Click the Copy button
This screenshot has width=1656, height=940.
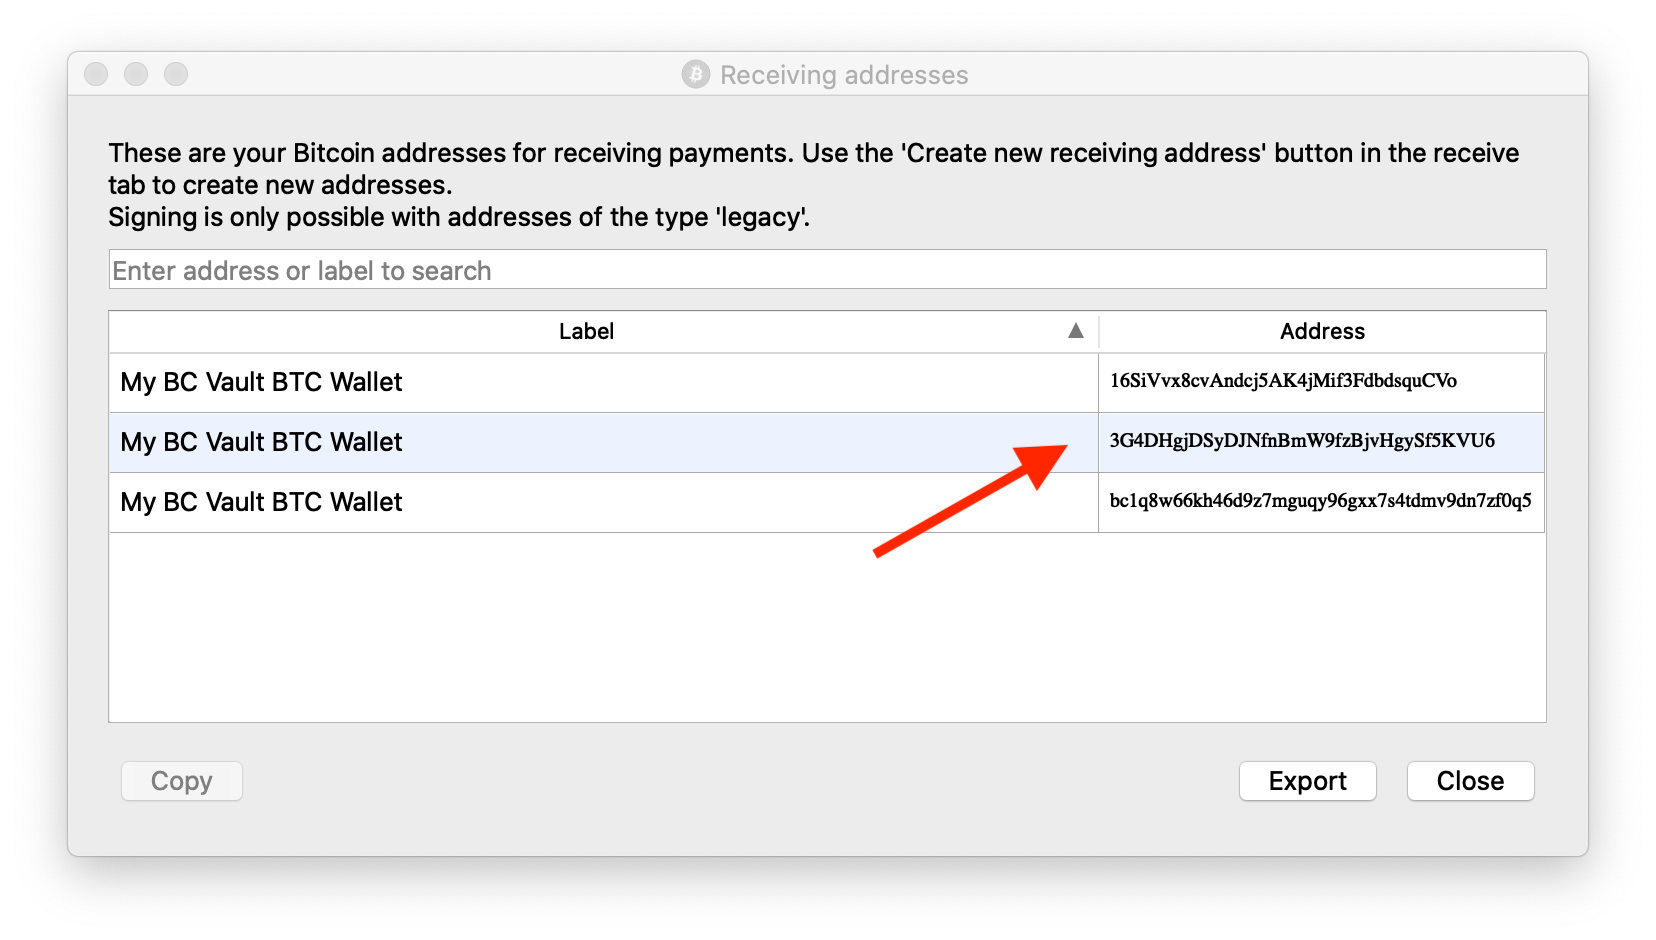[182, 781]
